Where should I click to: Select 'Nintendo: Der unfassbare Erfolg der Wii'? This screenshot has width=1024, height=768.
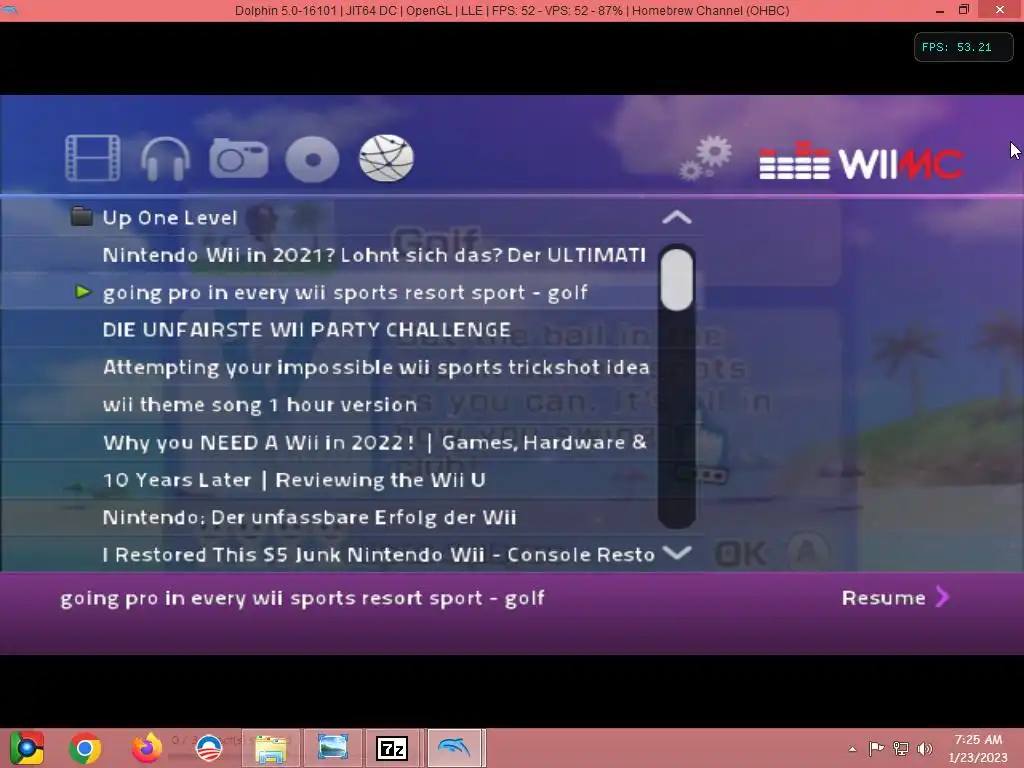[x=309, y=517]
